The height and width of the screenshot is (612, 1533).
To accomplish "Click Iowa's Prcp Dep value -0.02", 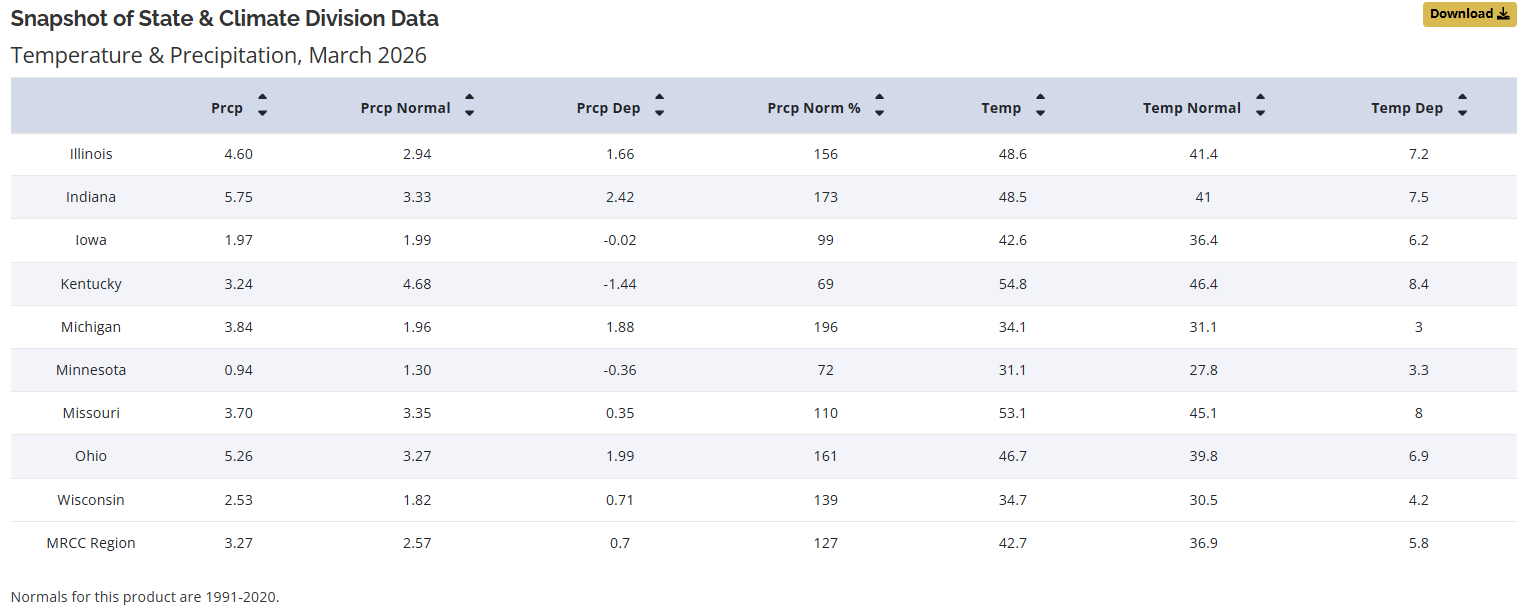I will click(x=620, y=240).
